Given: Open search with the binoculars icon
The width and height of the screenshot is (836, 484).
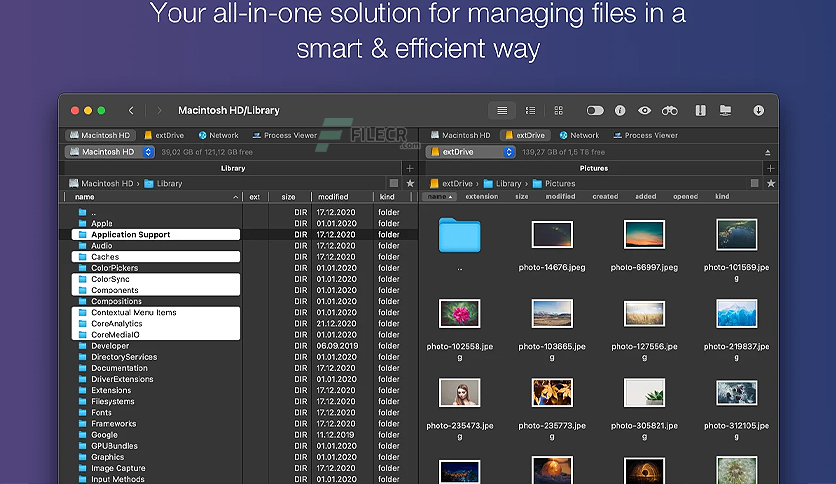Looking at the screenshot, I should coord(670,110).
